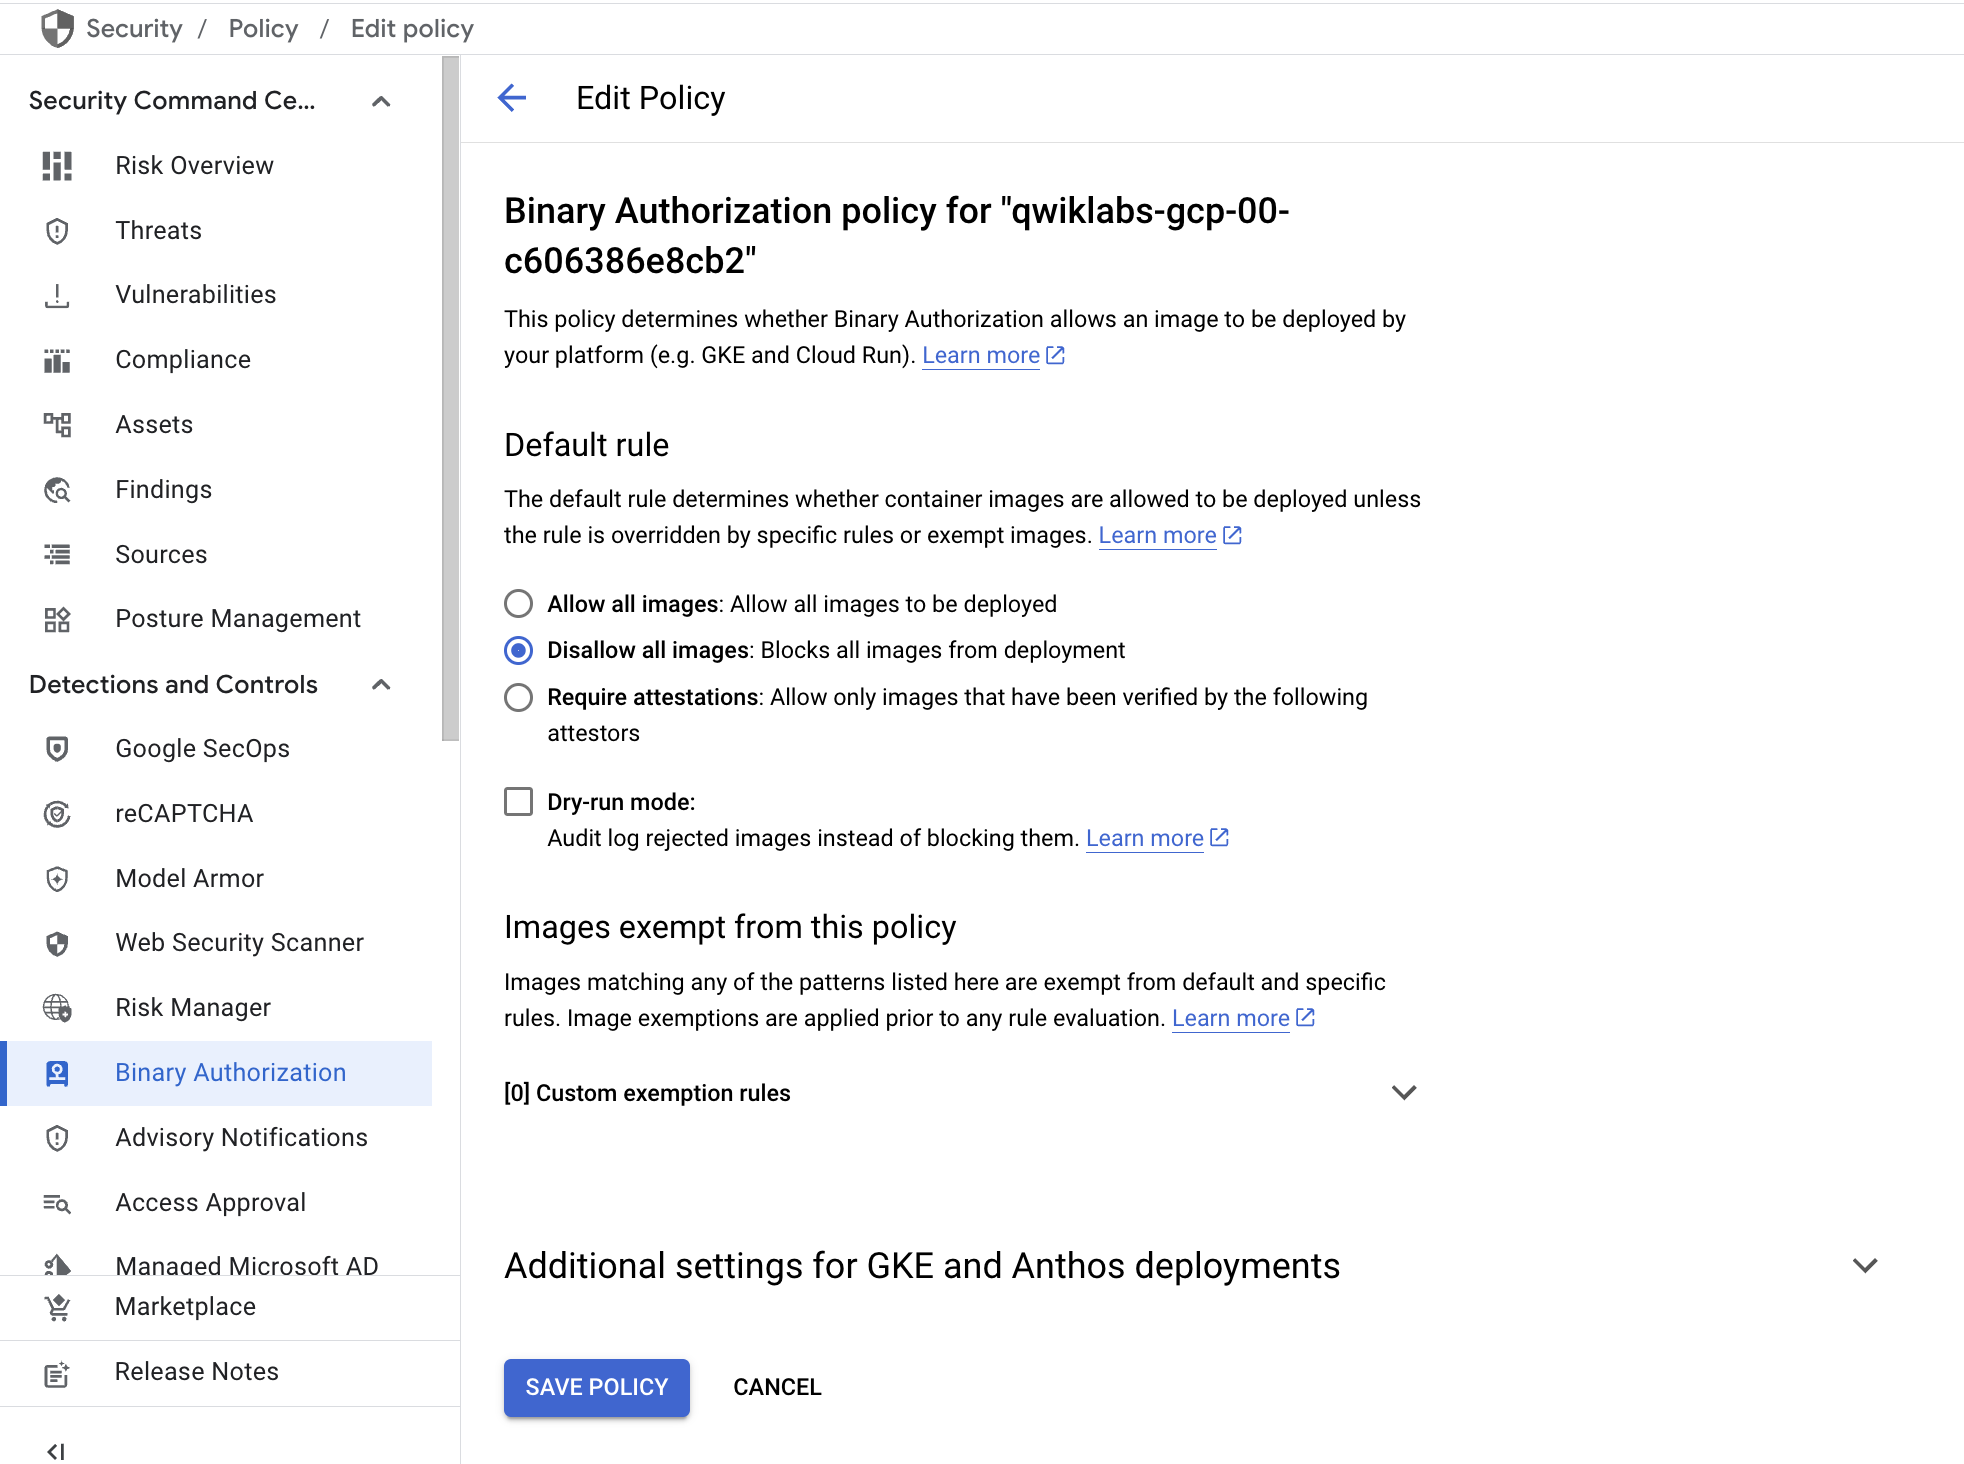The height and width of the screenshot is (1464, 1964).
Task: Open Model Armor from sidebar
Action: (189, 879)
